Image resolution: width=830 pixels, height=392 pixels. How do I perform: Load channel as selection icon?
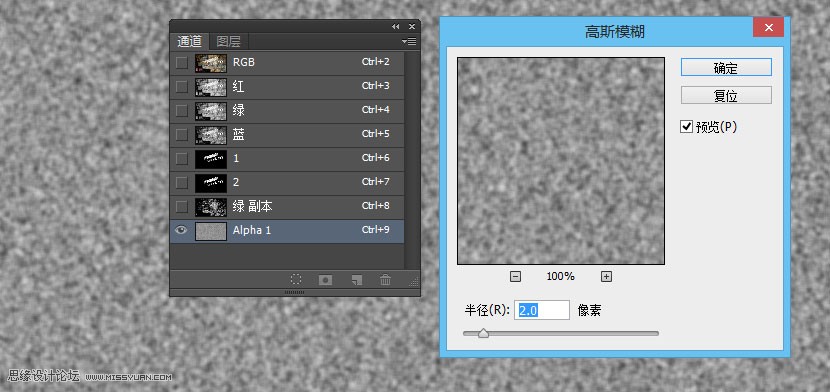pos(296,280)
